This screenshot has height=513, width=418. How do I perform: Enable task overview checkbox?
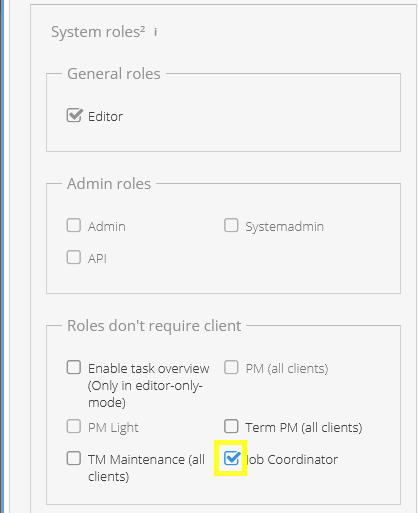click(x=74, y=367)
